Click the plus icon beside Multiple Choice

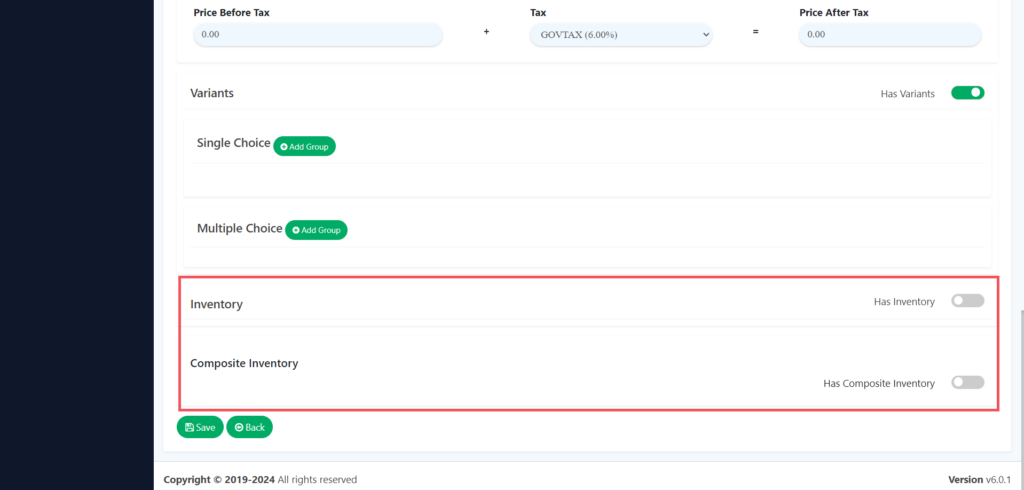coord(296,231)
